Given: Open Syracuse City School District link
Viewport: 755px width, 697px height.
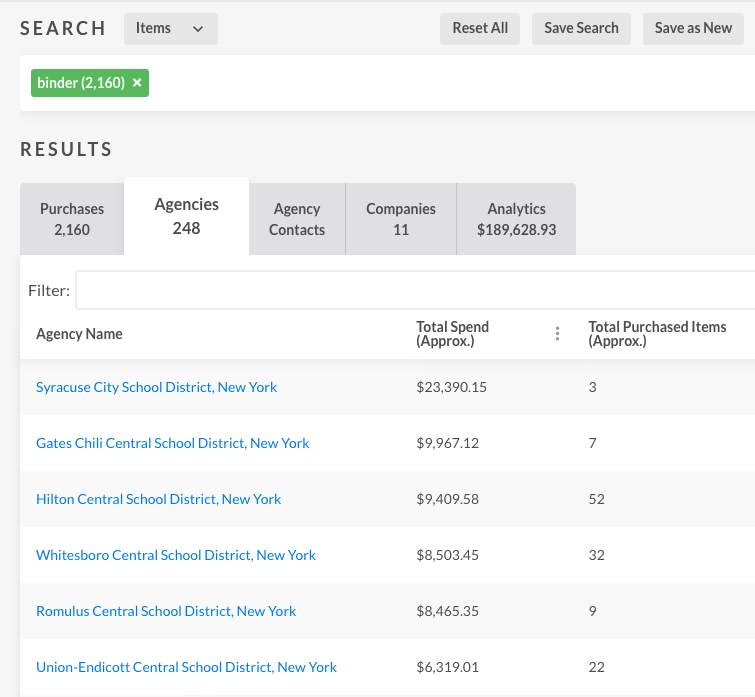Looking at the screenshot, I should (156, 387).
